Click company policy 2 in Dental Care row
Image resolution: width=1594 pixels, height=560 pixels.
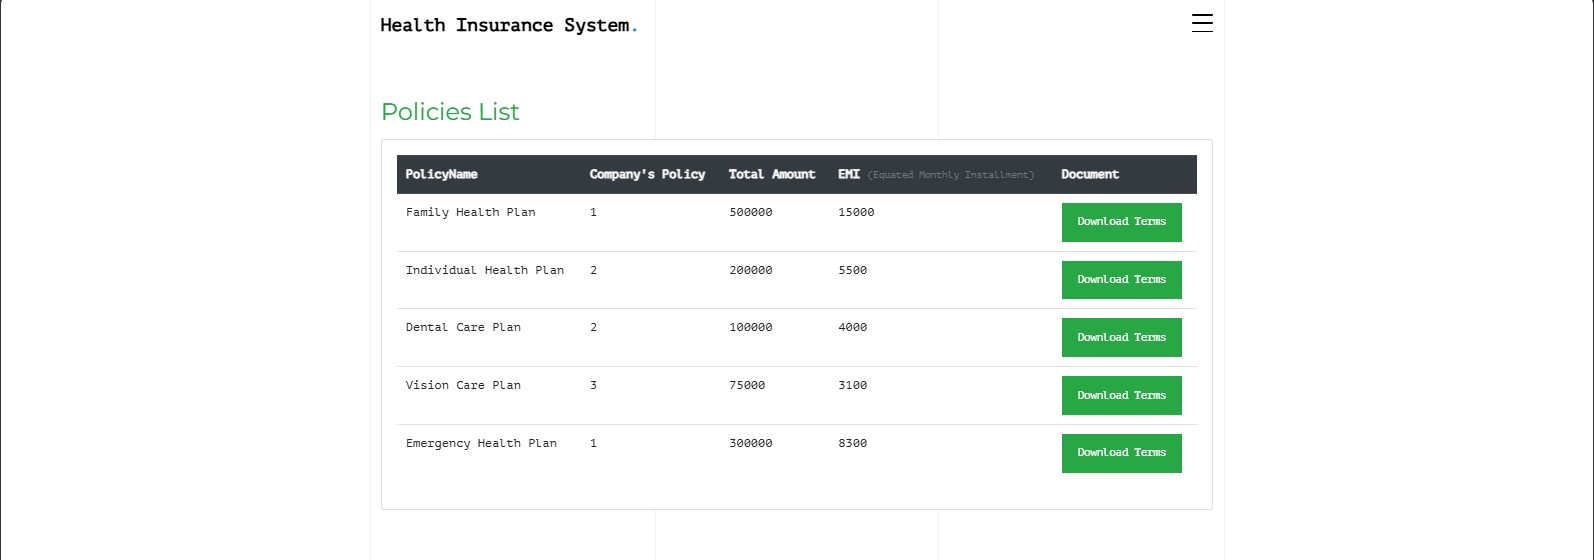[x=593, y=327]
